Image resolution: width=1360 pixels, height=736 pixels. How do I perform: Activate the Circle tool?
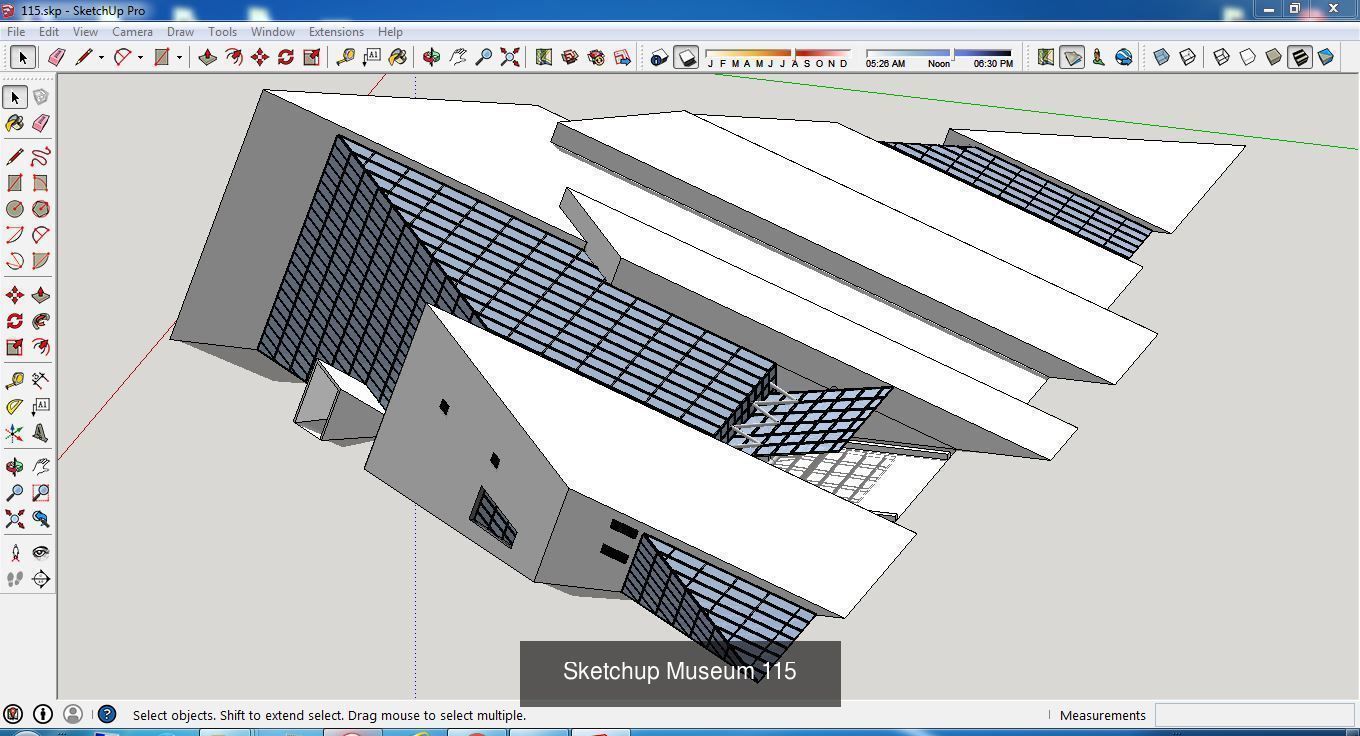[15, 209]
